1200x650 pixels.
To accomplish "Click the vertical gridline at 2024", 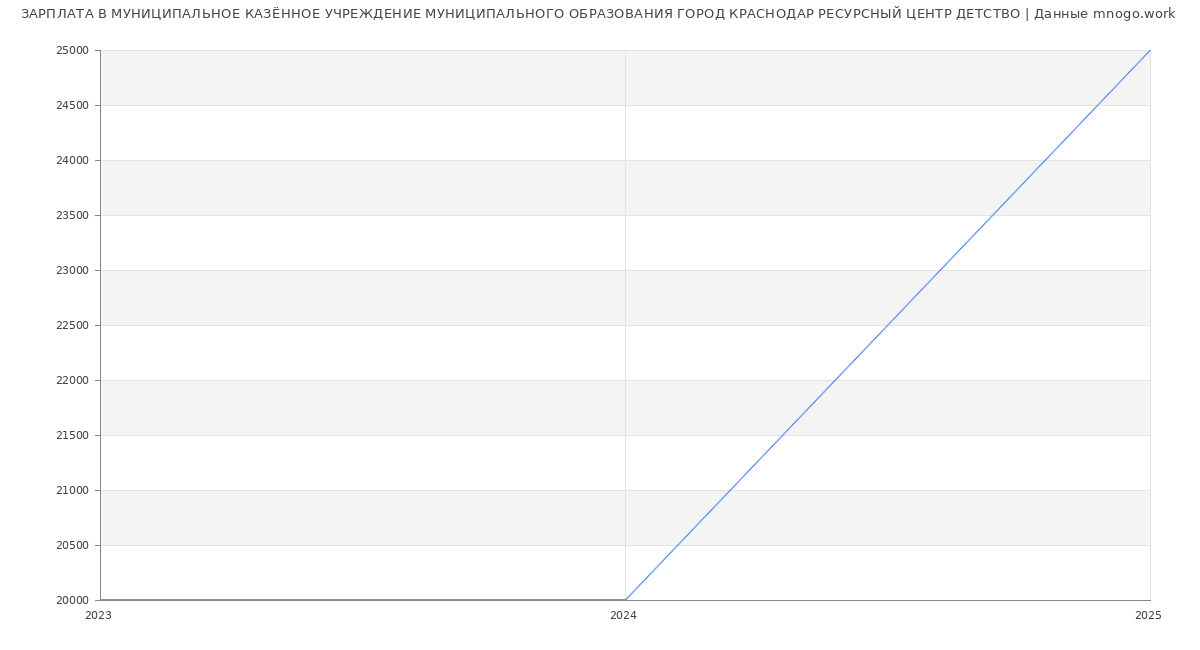I will [625, 300].
